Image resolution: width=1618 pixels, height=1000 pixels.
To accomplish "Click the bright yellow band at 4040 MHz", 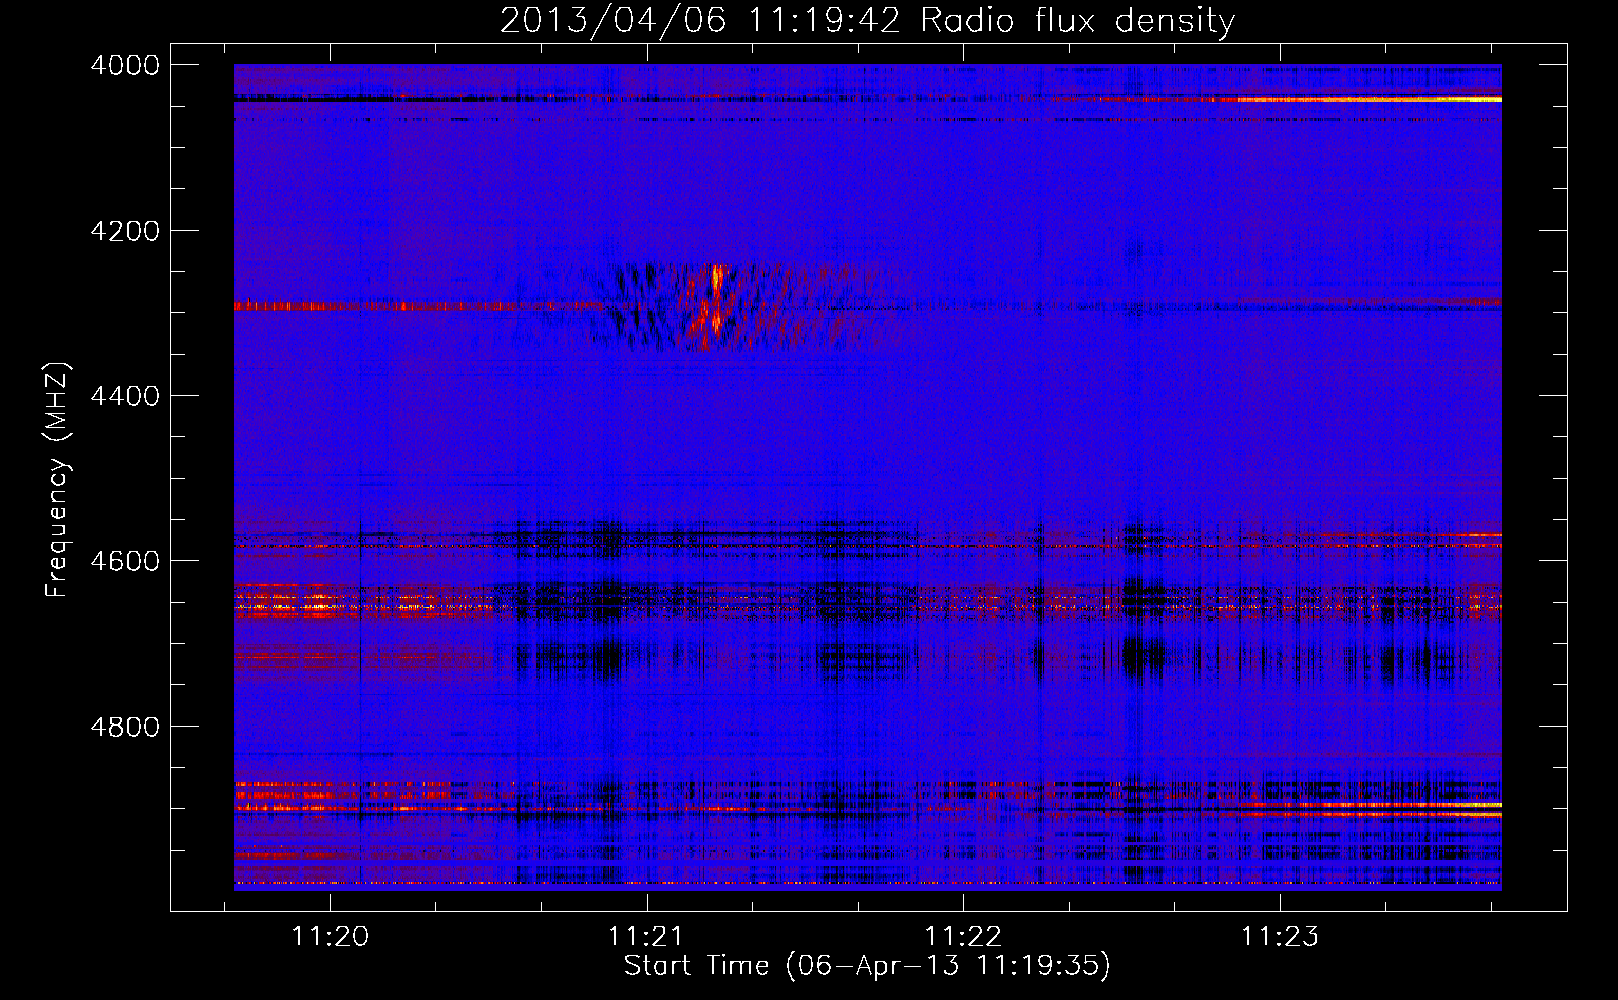I will (x=1369, y=99).
